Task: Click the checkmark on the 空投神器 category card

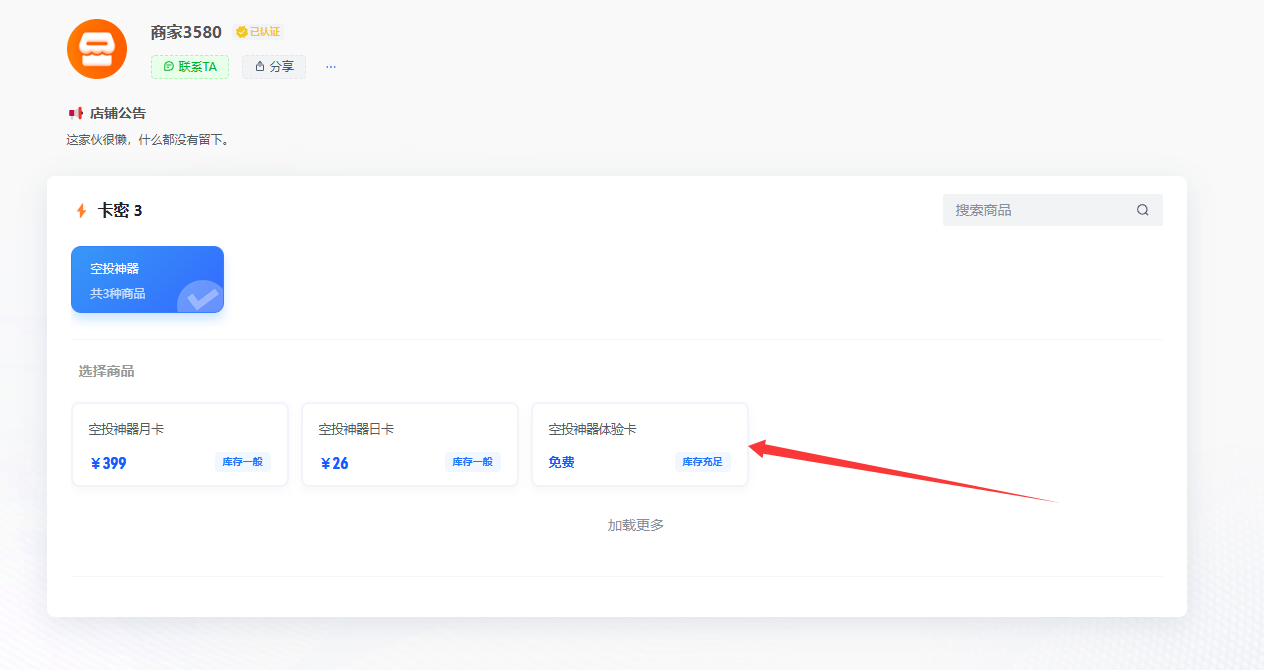Action: (201, 297)
